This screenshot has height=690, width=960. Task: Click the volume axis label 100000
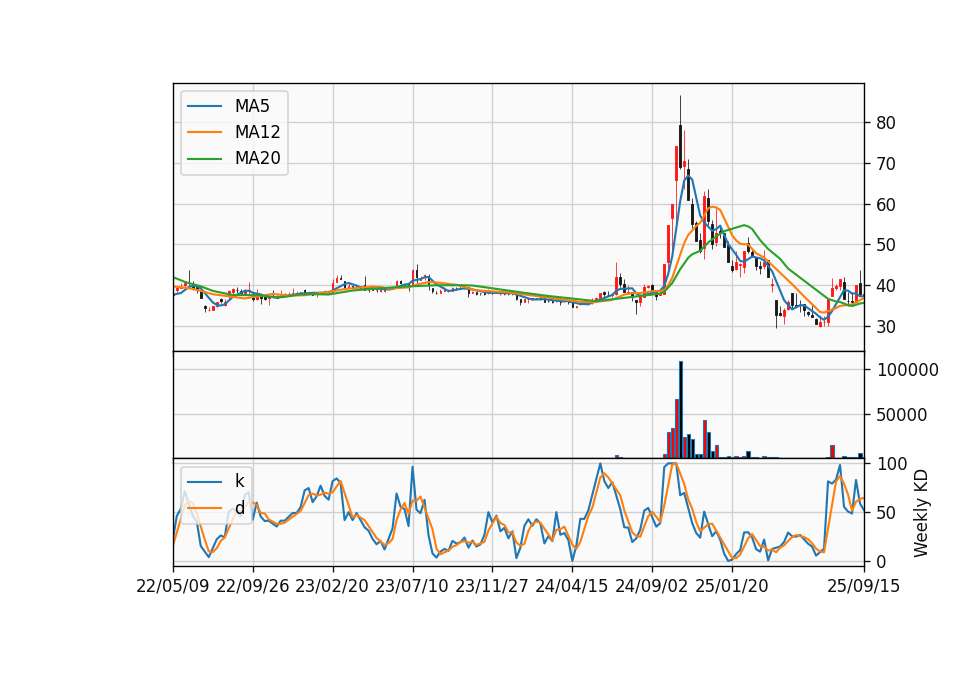point(908,370)
